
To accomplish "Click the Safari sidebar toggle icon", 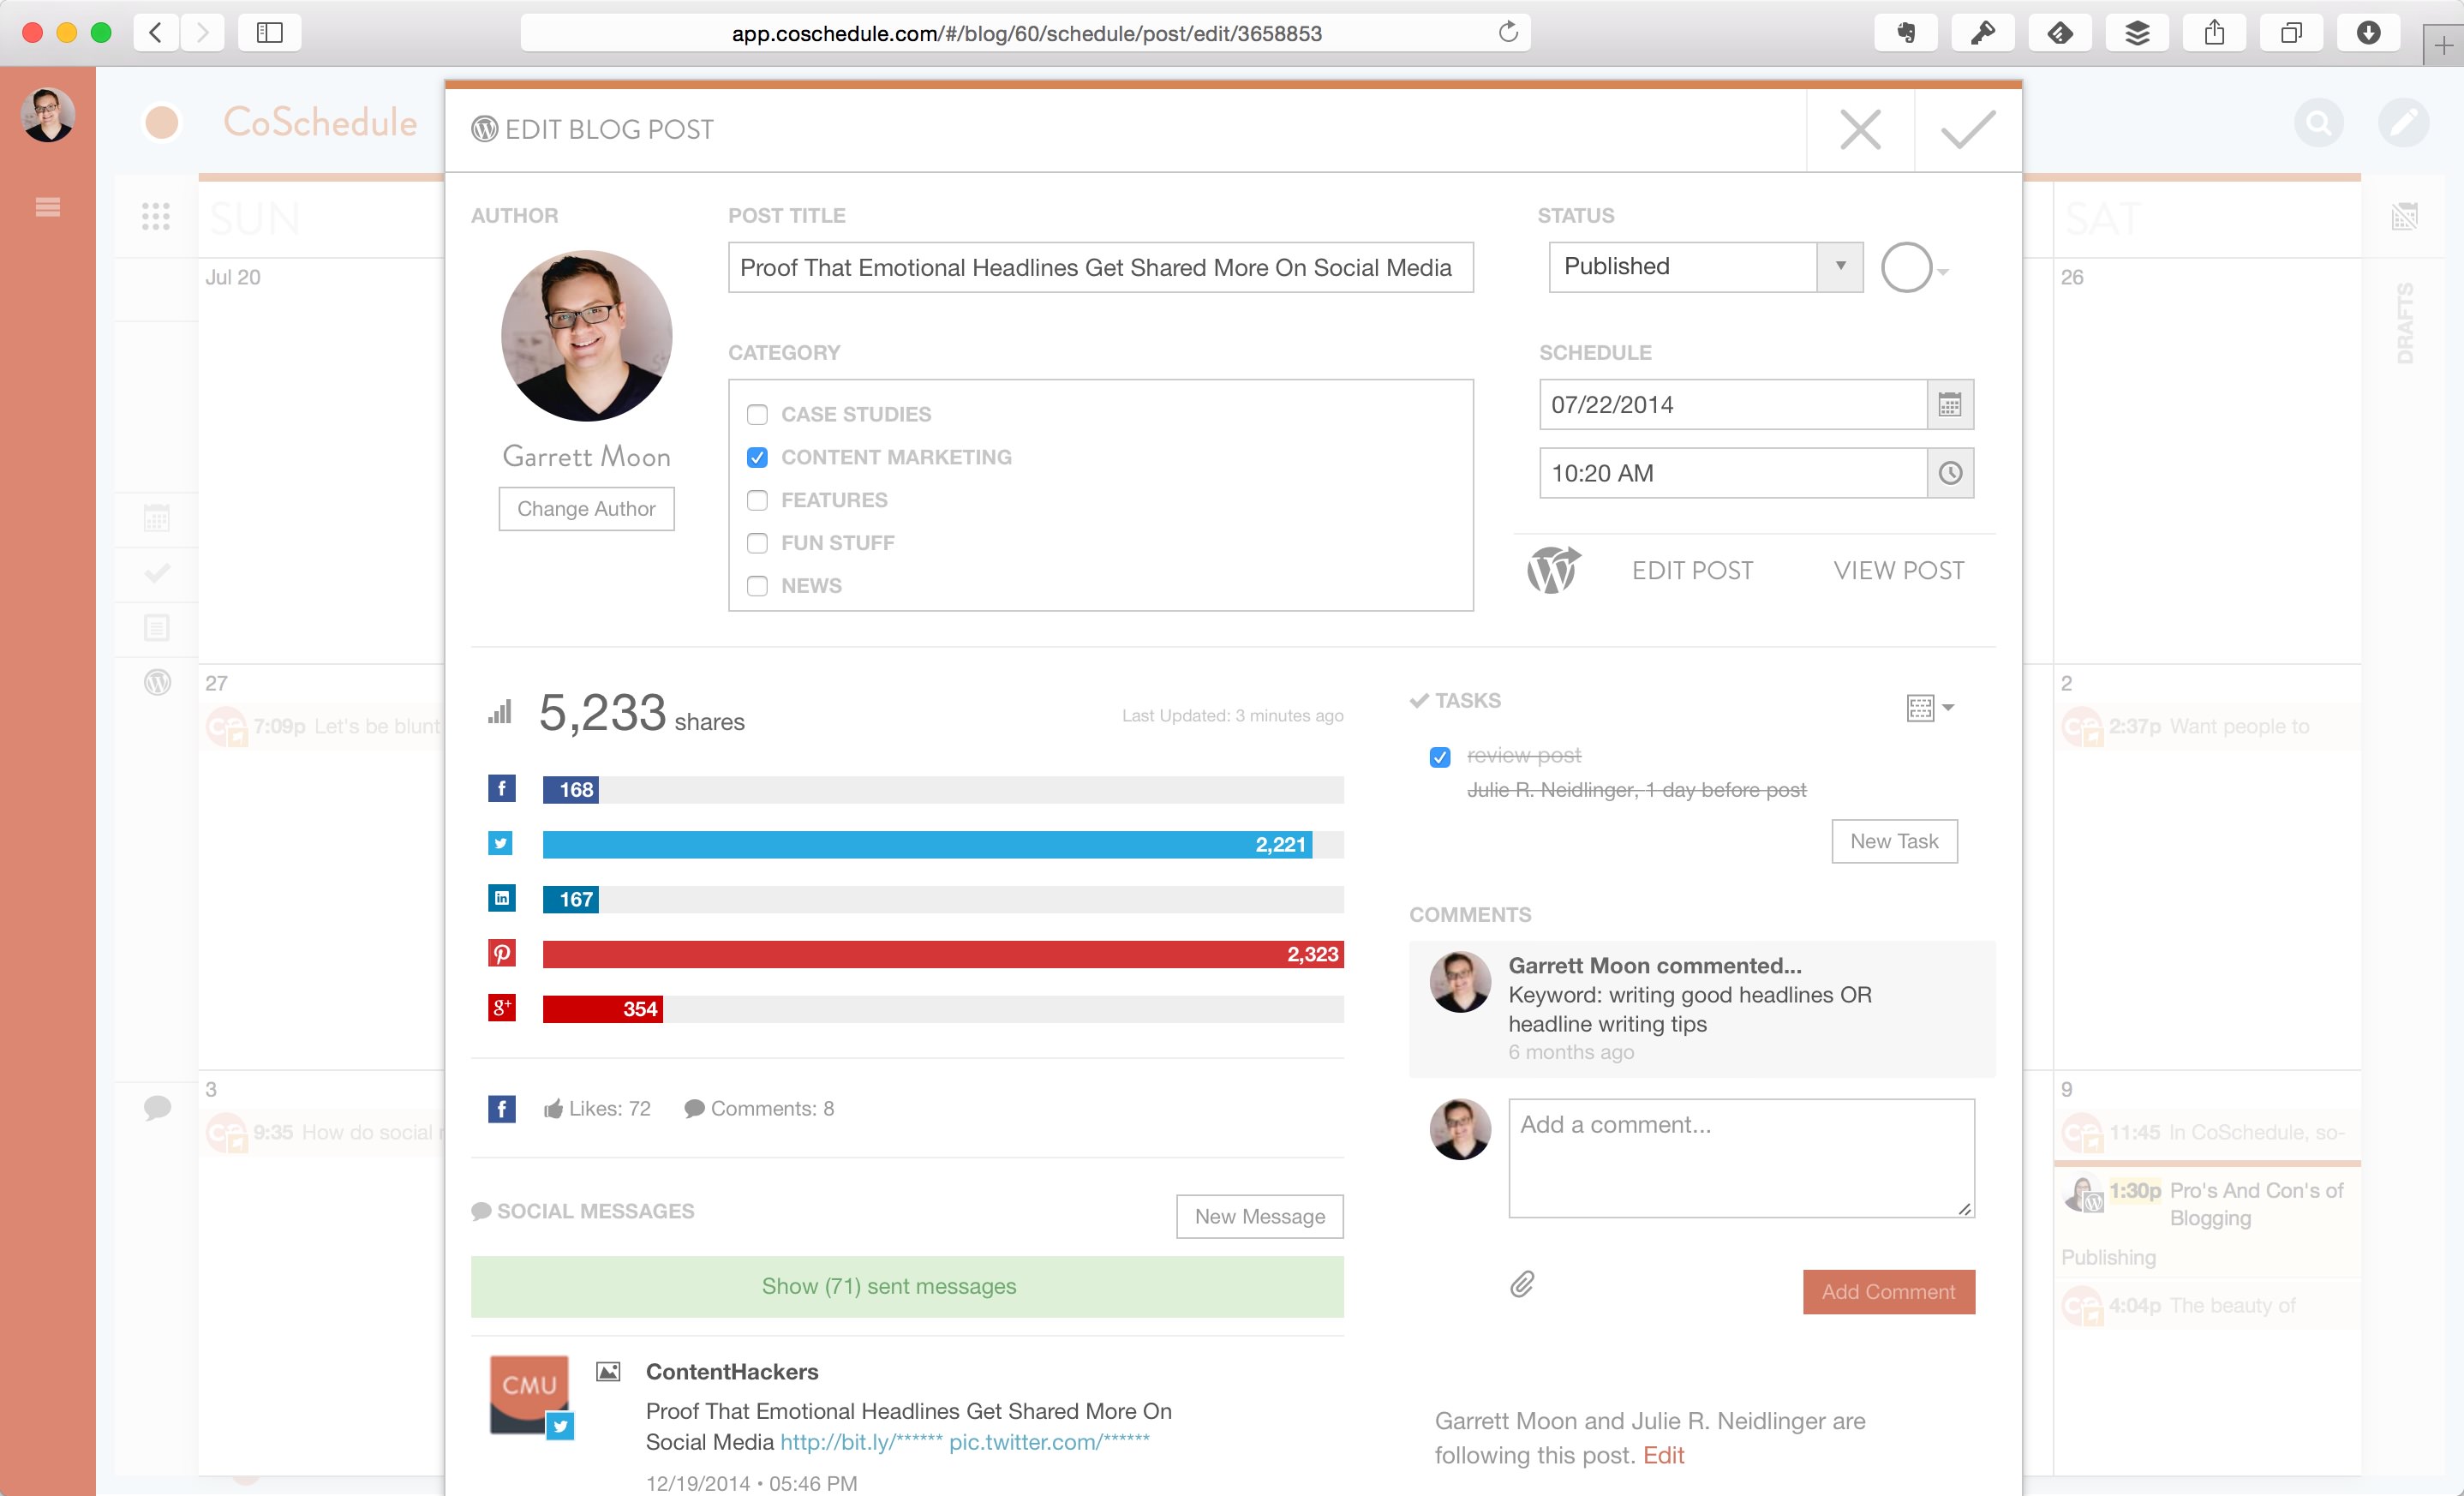I will point(269,33).
